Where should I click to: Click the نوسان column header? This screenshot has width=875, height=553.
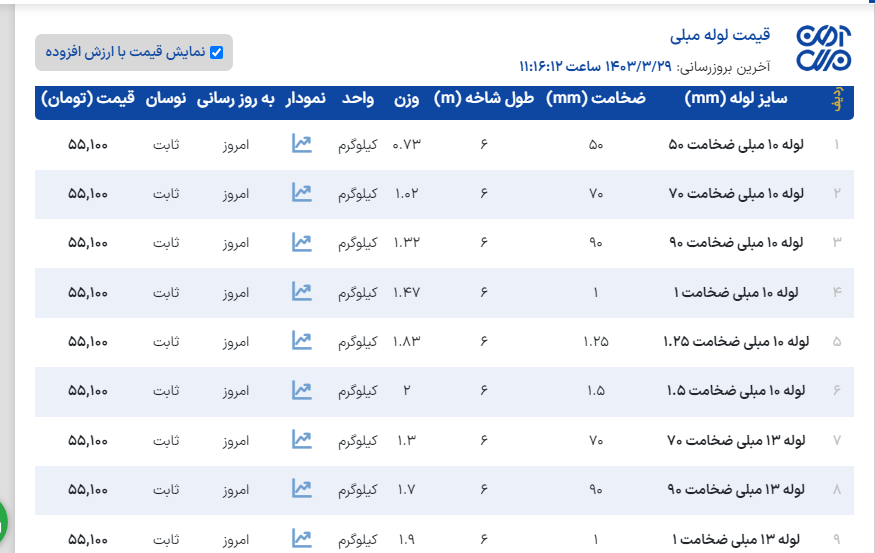[166, 99]
